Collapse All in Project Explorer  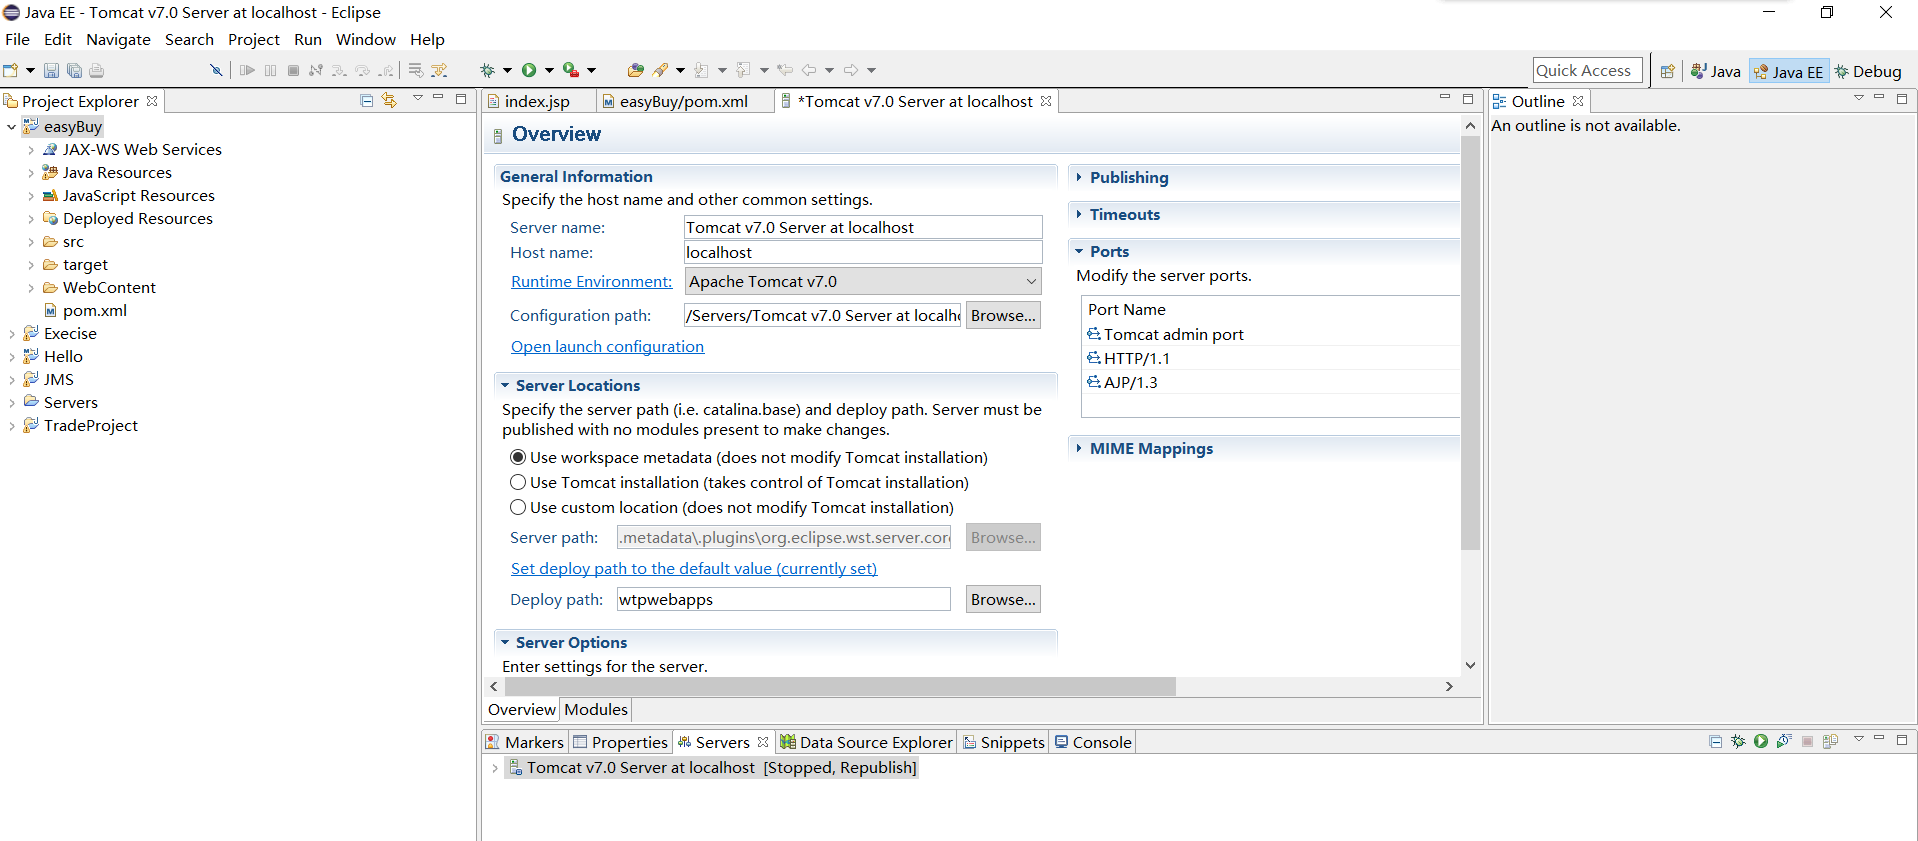pos(367,100)
